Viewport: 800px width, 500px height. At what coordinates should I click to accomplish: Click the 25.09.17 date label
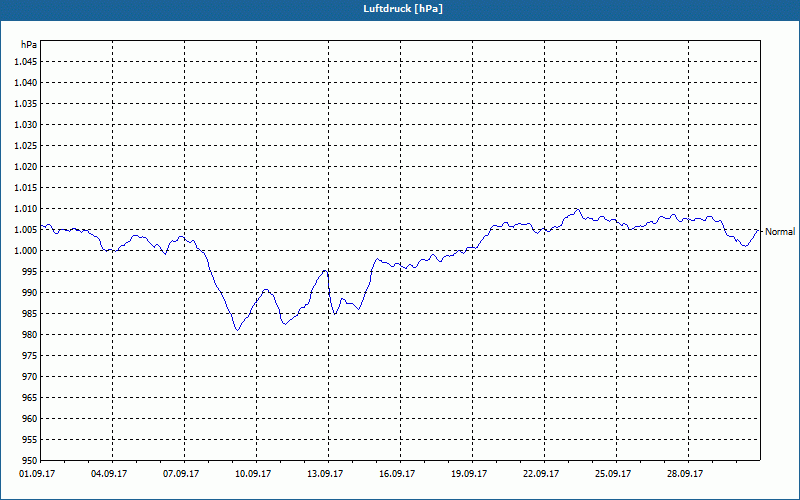coord(613,474)
